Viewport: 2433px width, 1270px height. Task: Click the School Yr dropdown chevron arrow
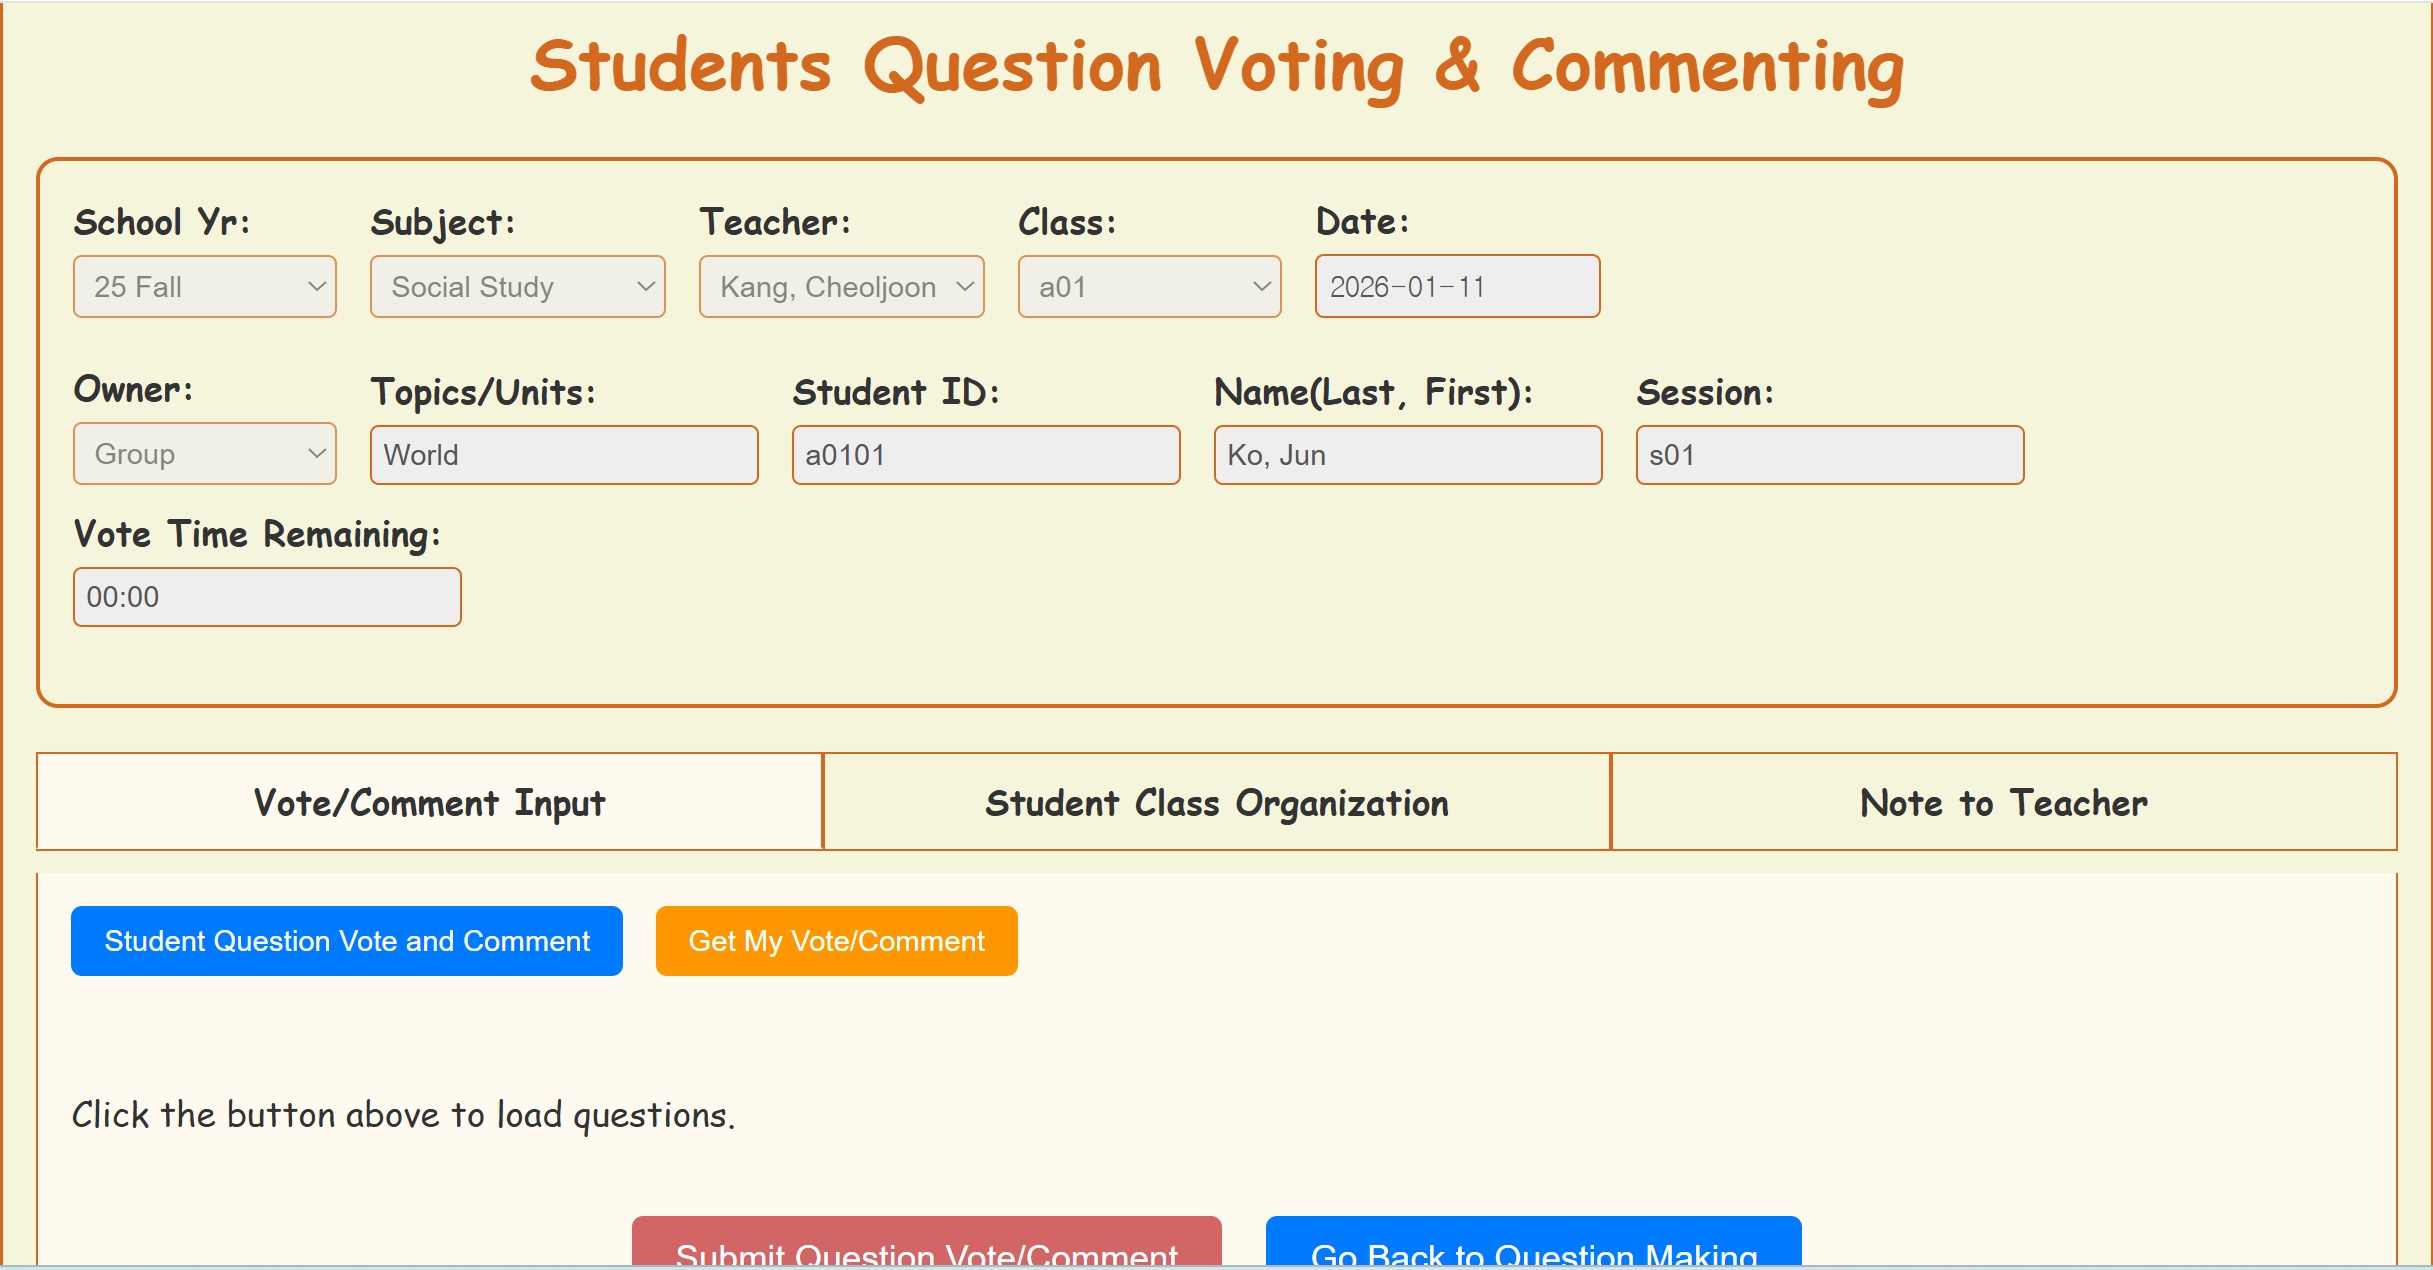click(317, 287)
